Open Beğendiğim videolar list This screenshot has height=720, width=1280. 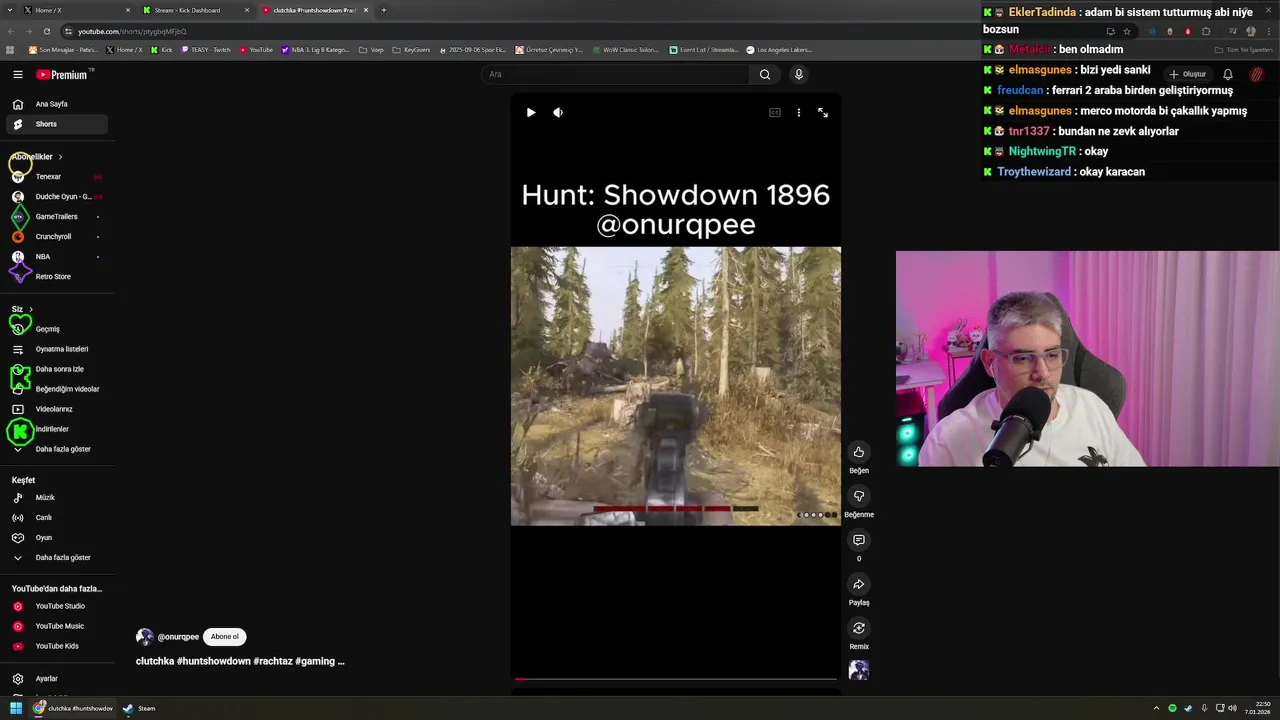pos(56,389)
